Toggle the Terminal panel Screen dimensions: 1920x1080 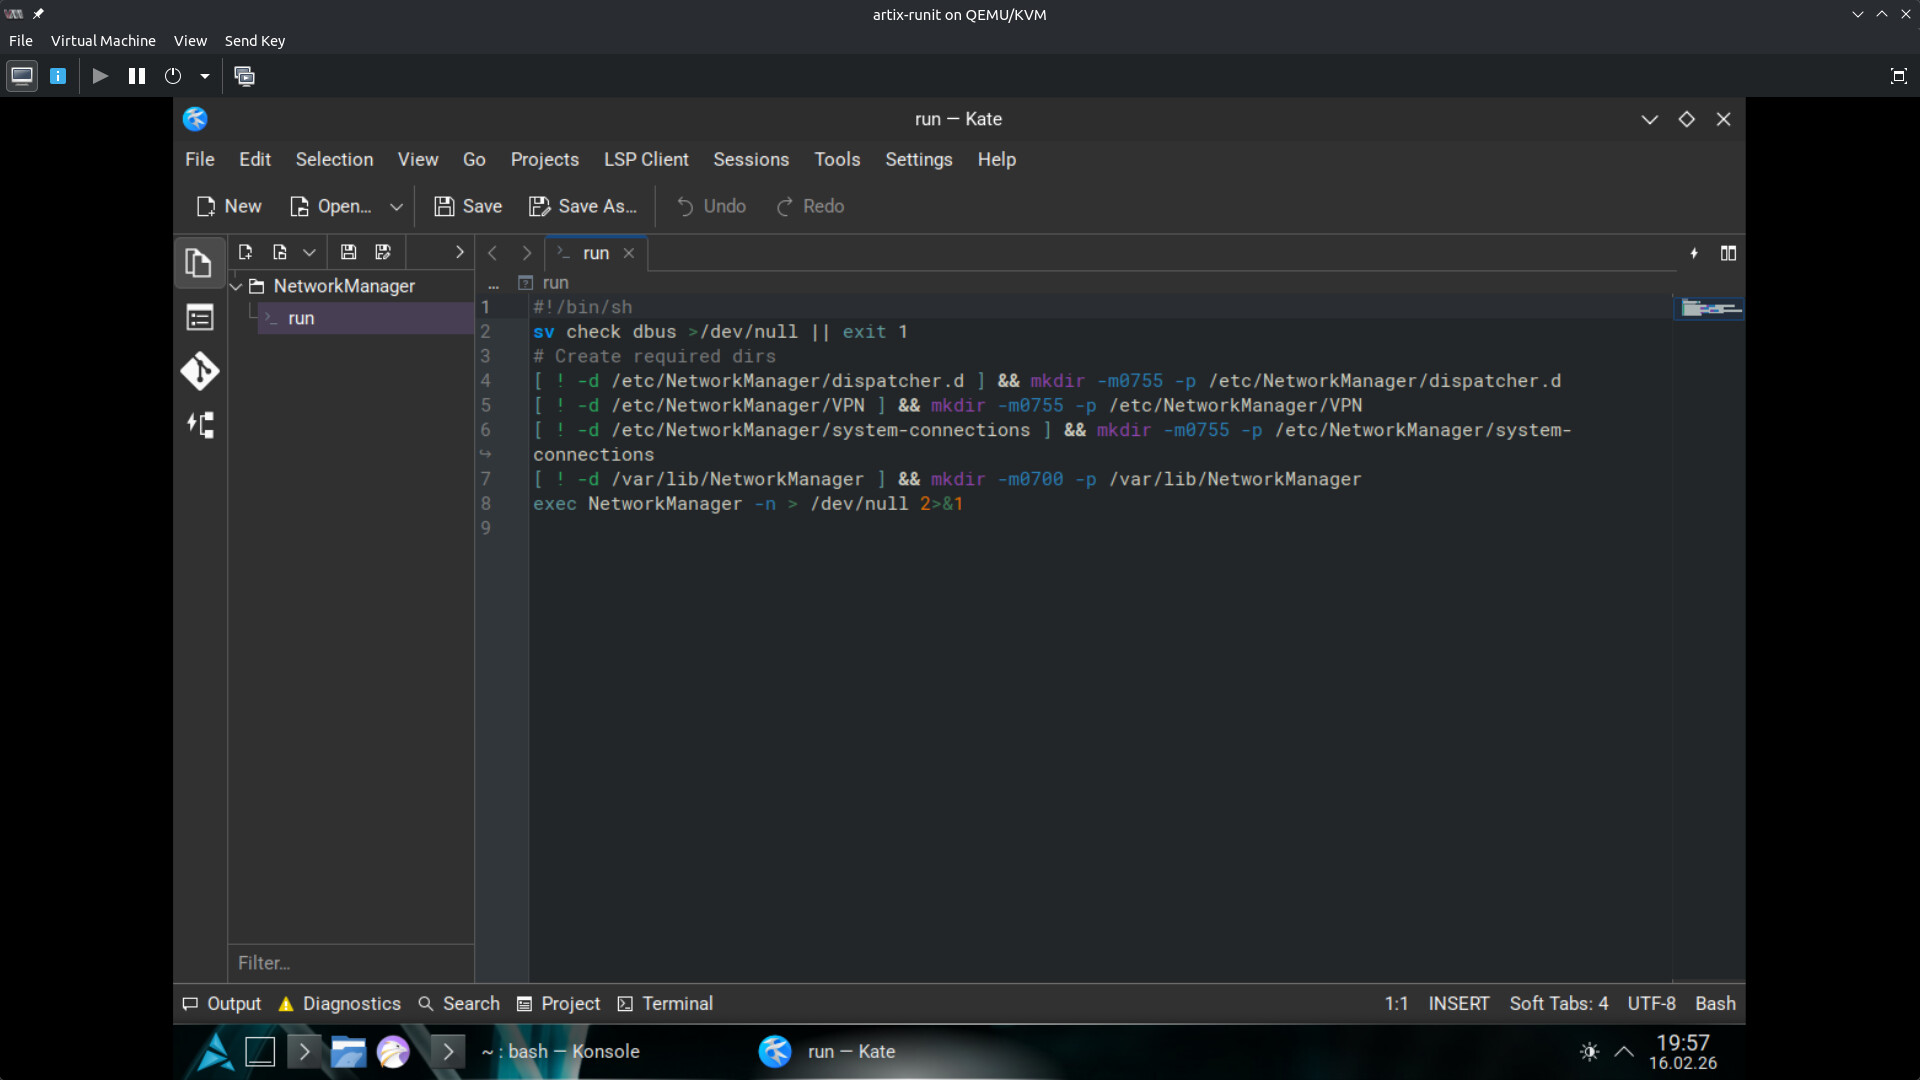pyautogui.click(x=666, y=1003)
